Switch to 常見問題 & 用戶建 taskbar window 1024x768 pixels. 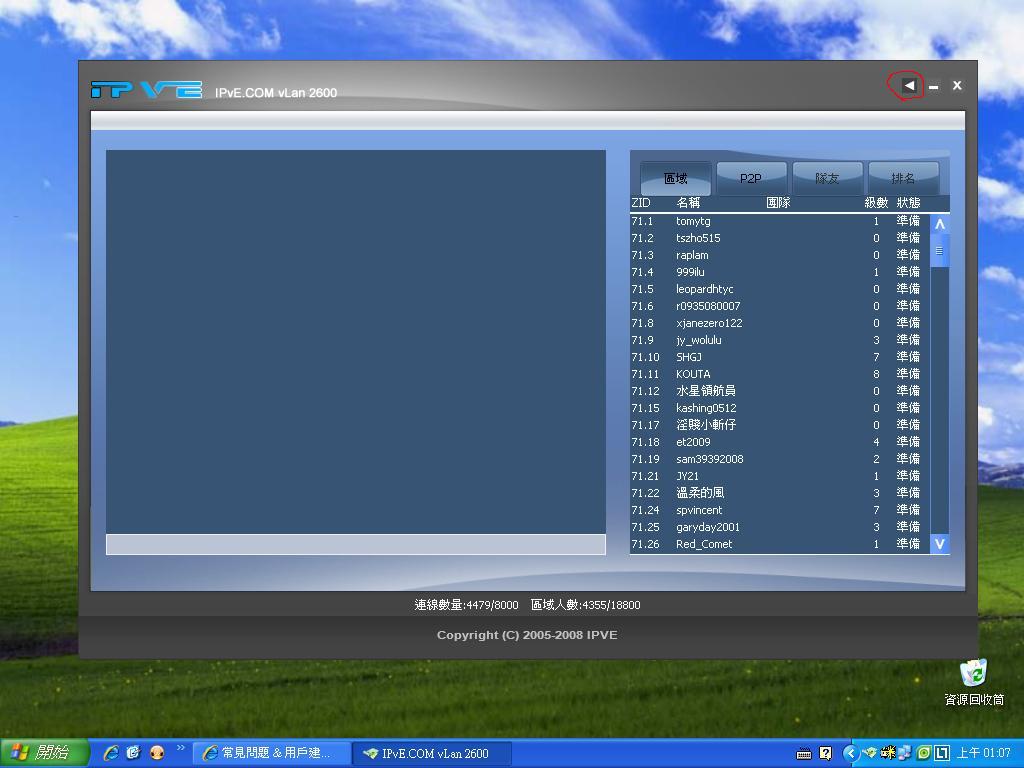(270, 753)
